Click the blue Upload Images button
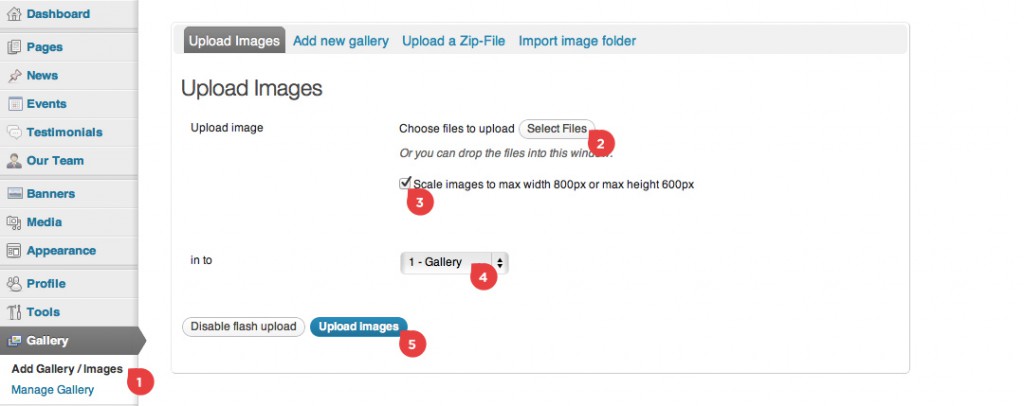The width and height of the screenshot is (1024, 406). (x=359, y=326)
